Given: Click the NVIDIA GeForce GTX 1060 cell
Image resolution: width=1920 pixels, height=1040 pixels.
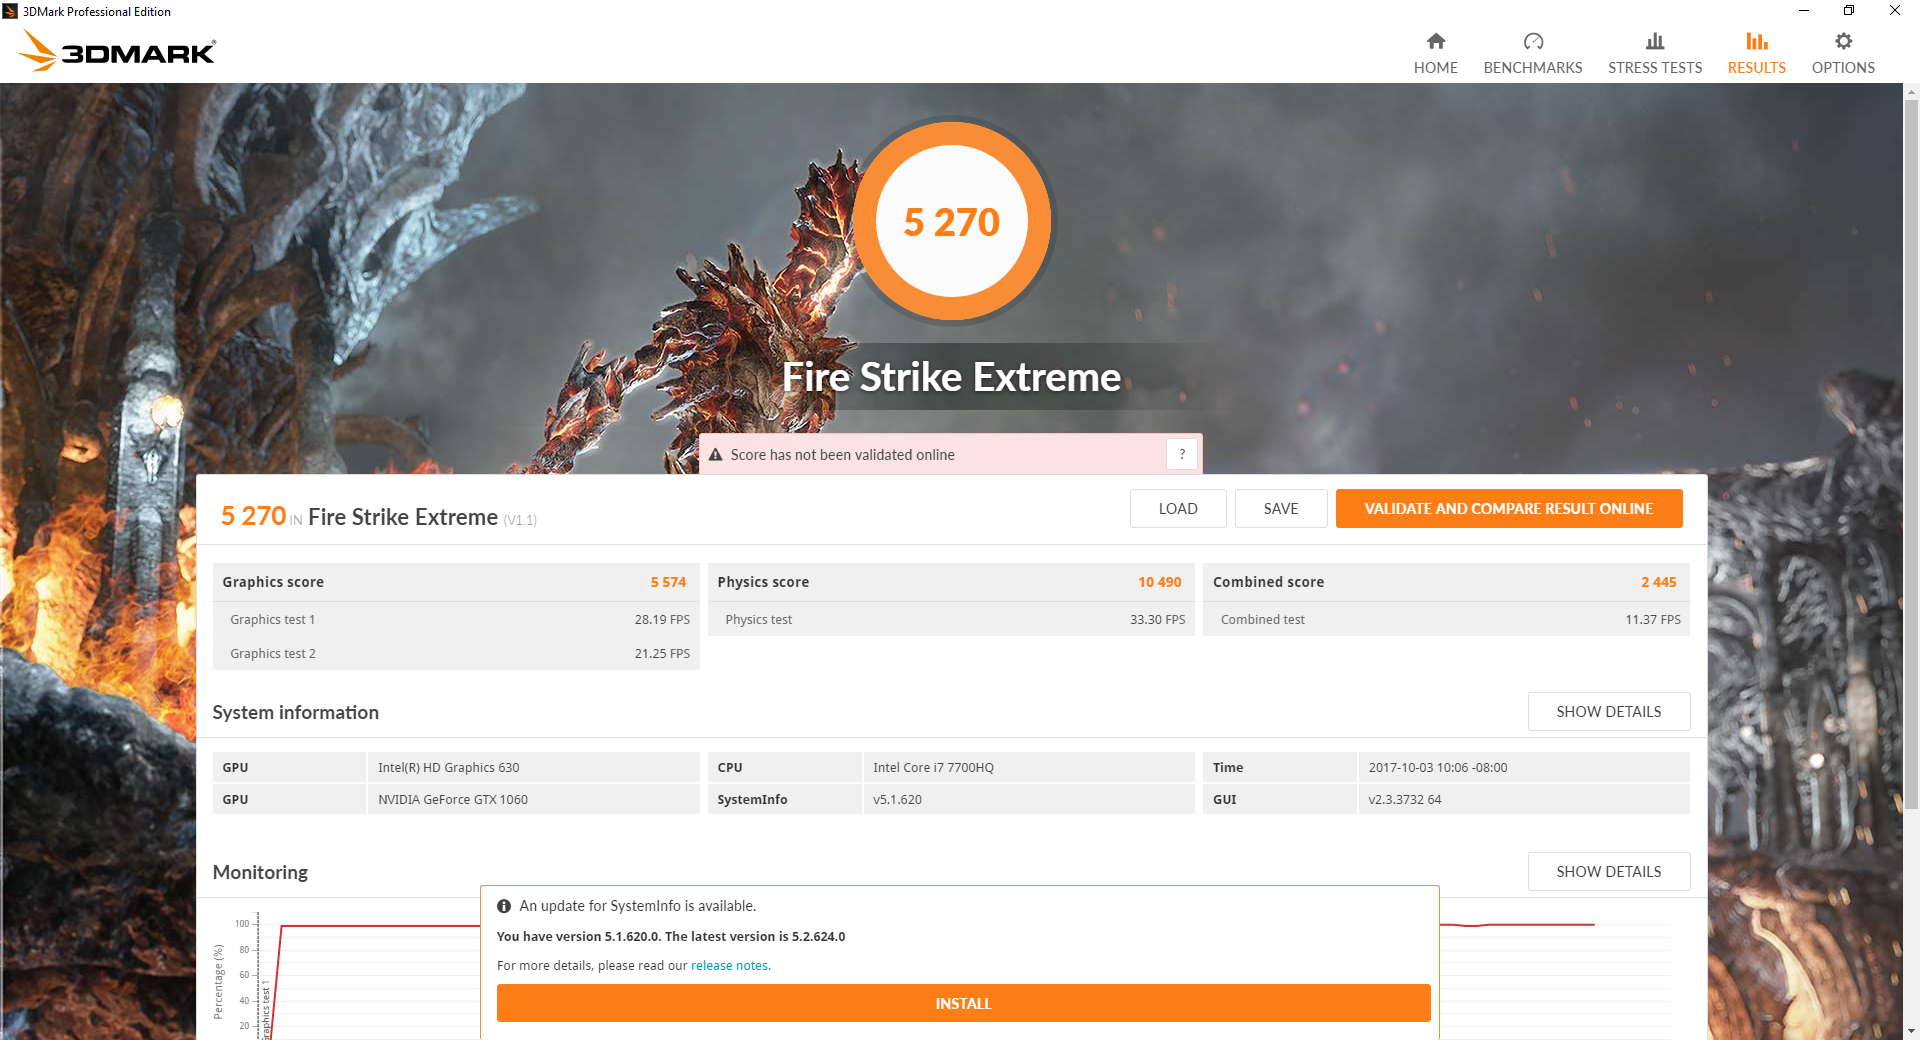Looking at the screenshot, I should click(x=534, y=799).
